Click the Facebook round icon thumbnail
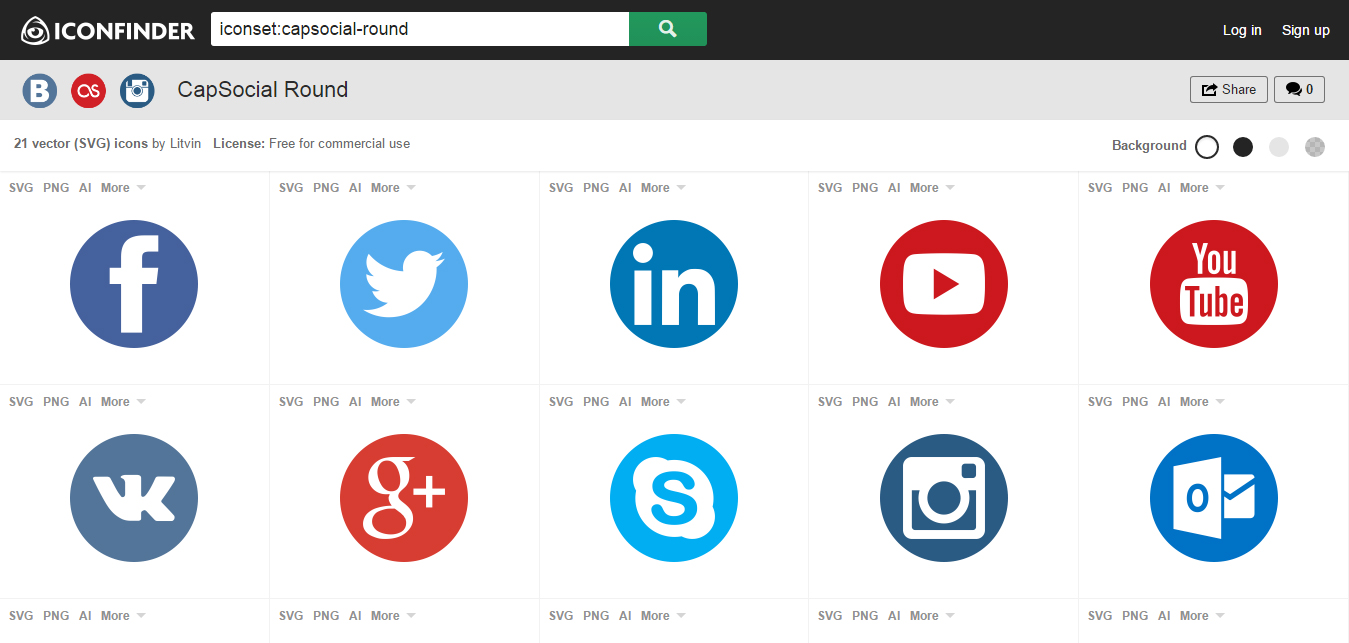The height and width of the screenshot is (643, 1349). click(x=134, y=284)
